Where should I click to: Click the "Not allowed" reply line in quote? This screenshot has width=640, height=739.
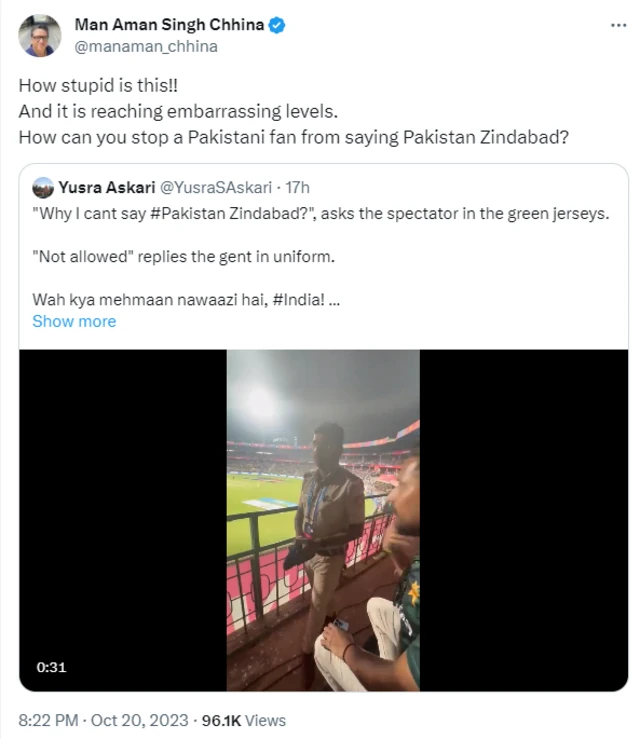183,256
